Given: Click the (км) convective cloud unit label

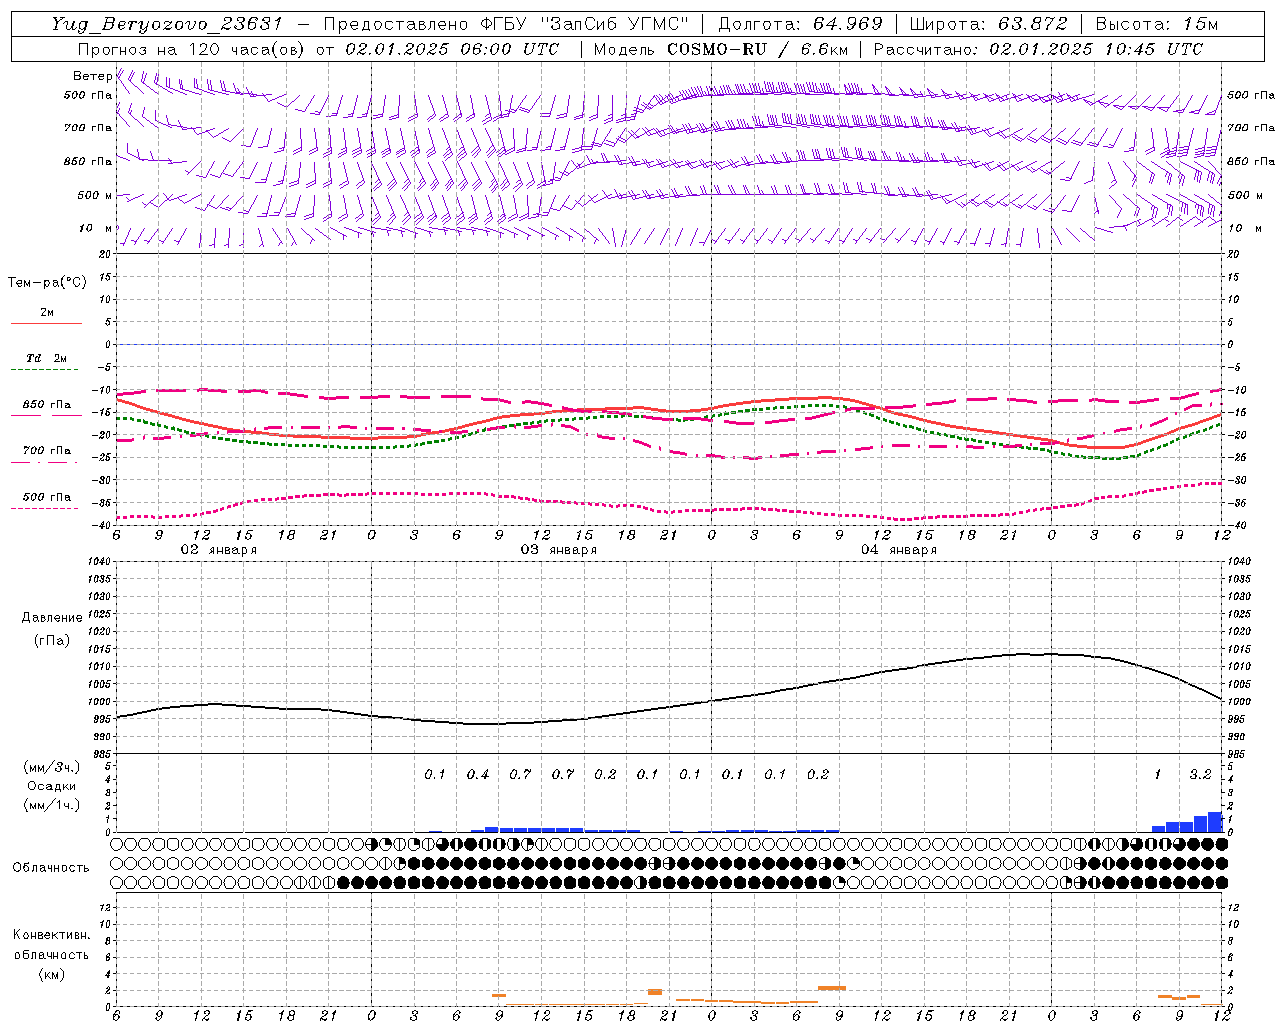Looking at the screenshot, I should 51,974.
